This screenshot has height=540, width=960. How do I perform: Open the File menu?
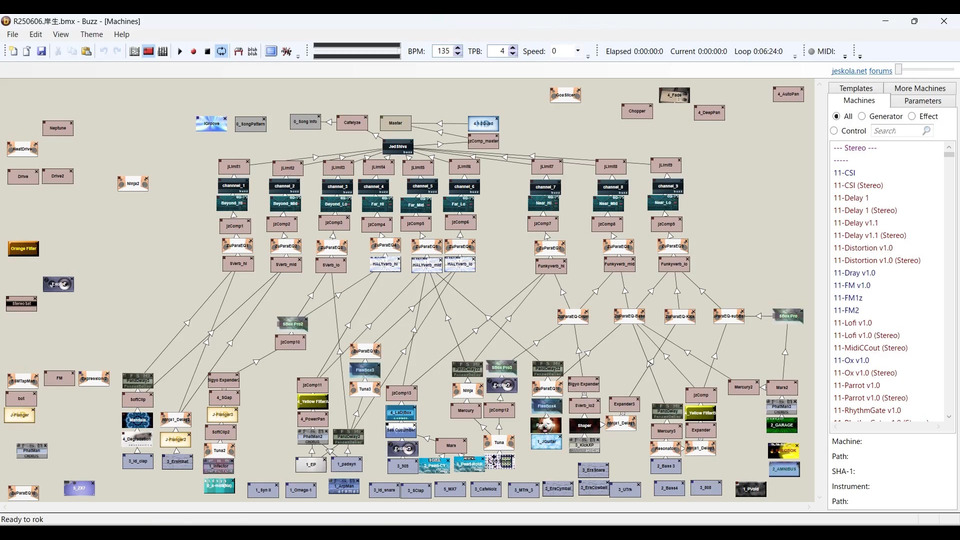click(x=12, y=34)
